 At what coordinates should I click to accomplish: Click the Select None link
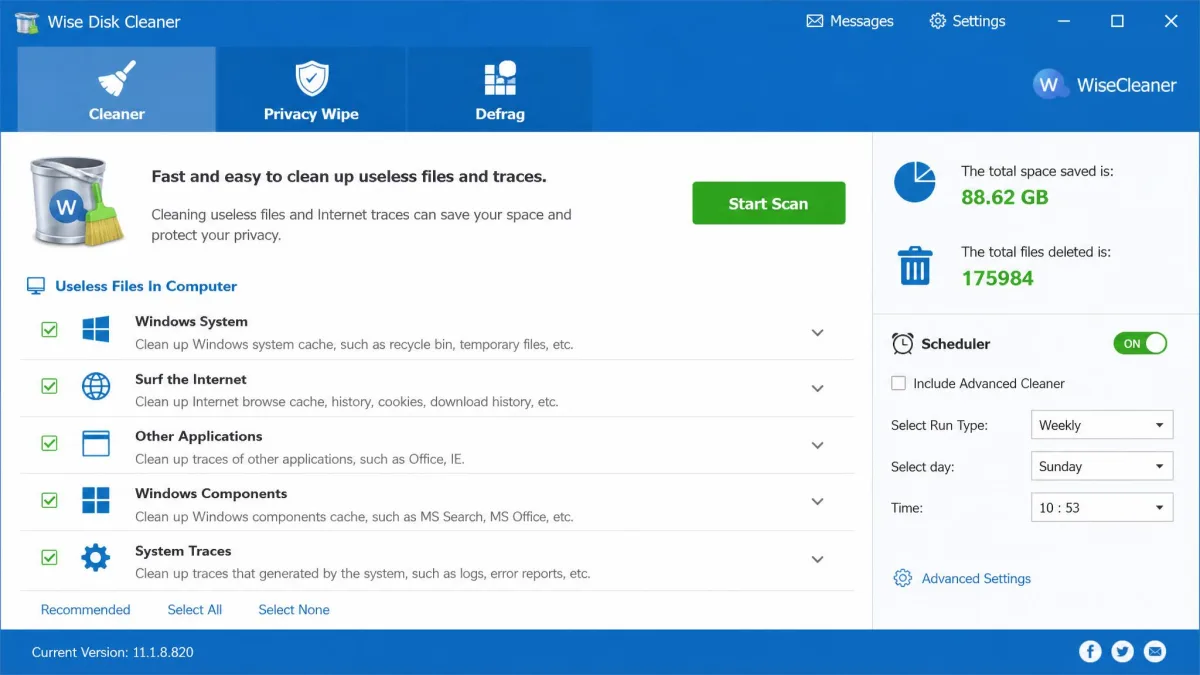point(294,609)
